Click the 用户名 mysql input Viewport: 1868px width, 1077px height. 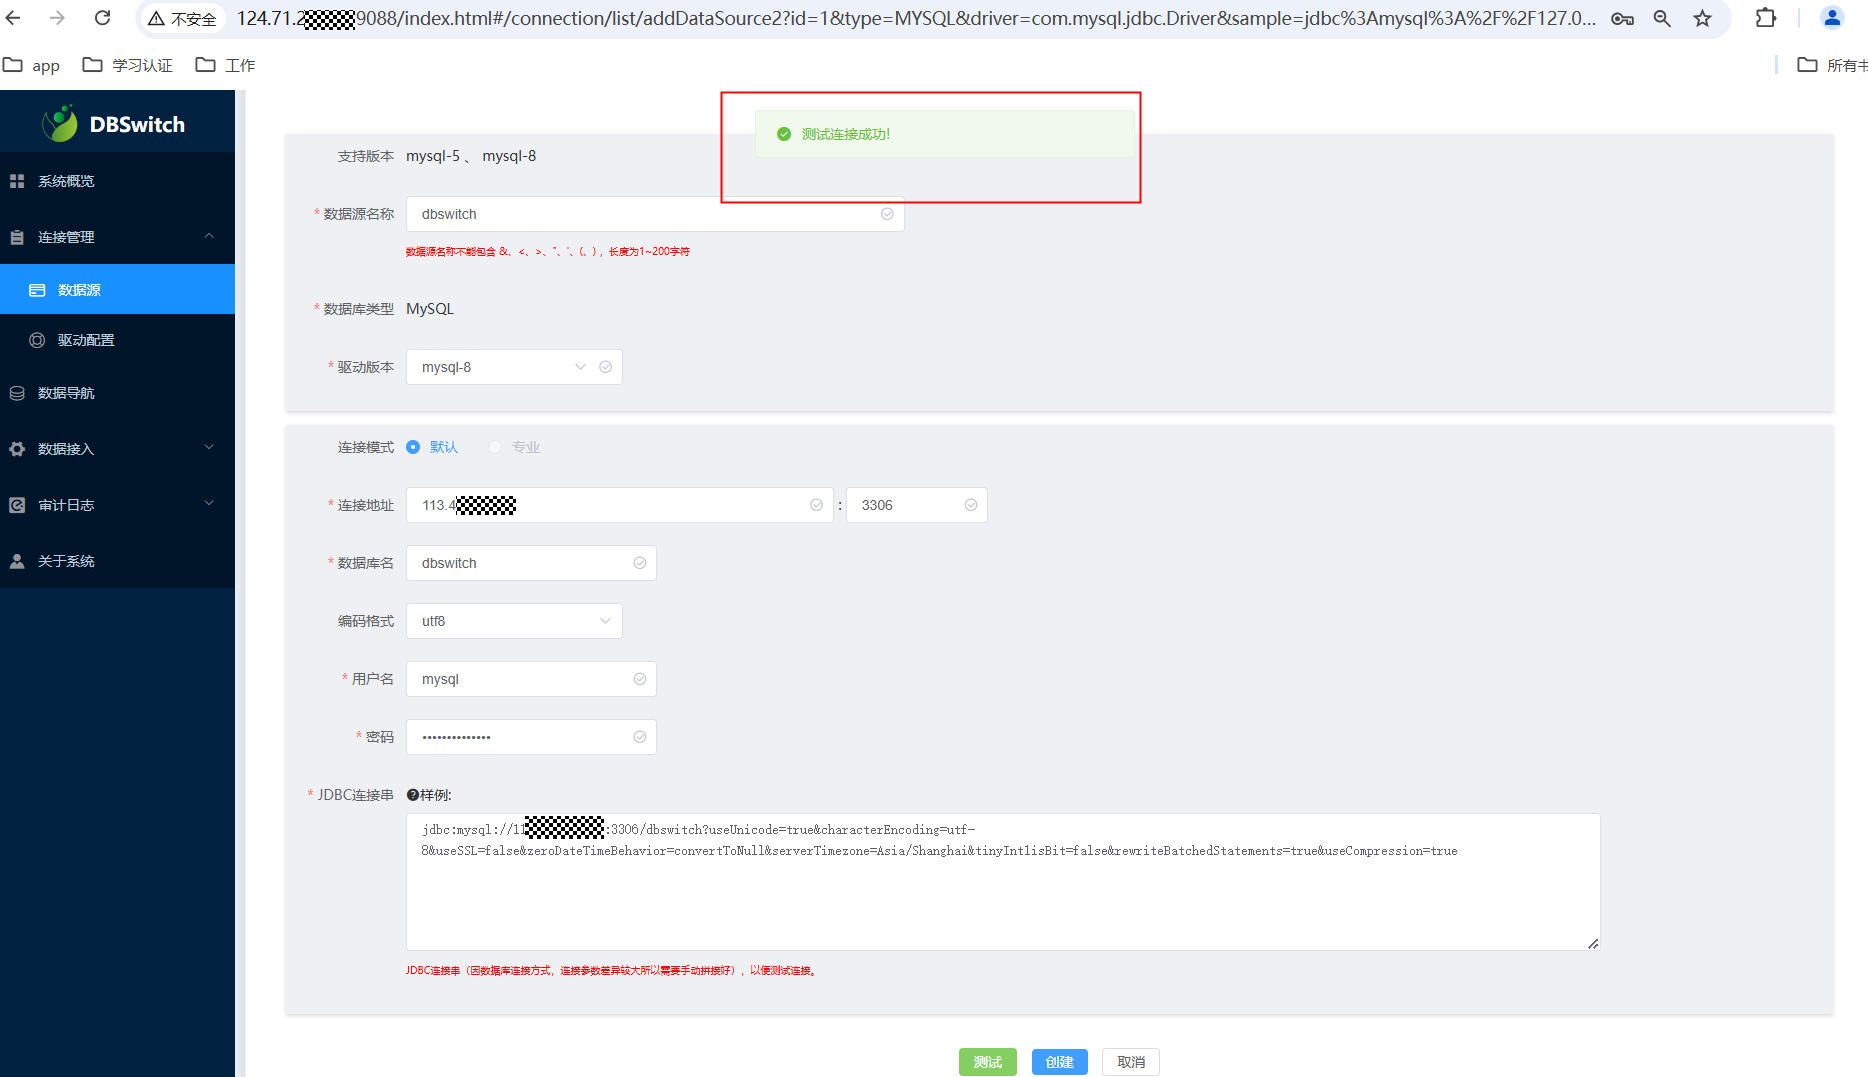pyautogui.click(x=531, y=679)
